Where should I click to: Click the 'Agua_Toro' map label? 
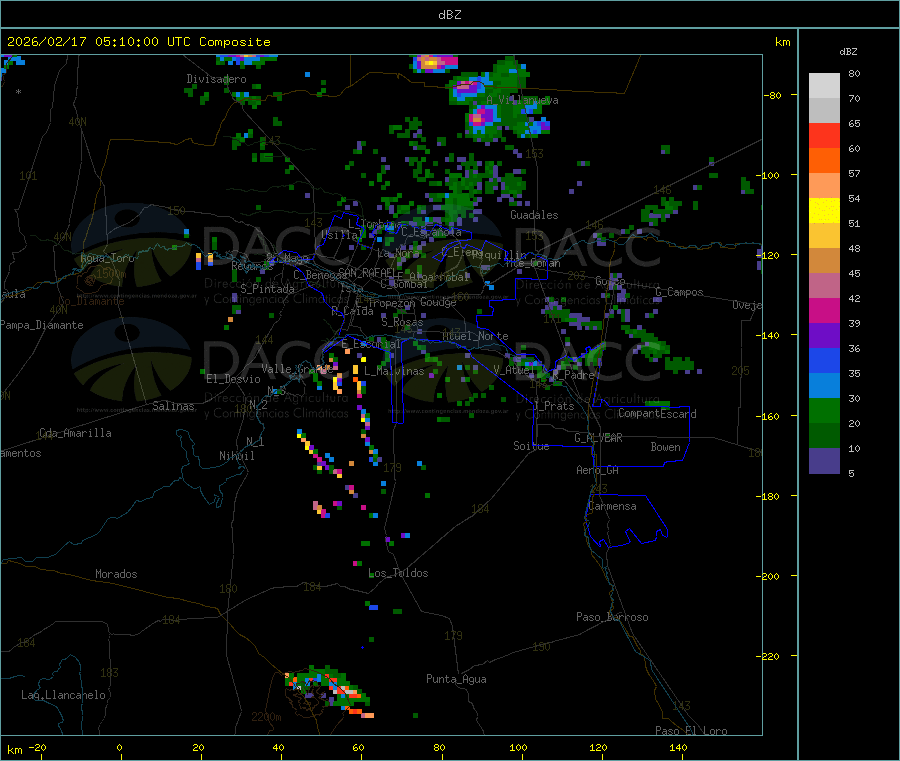107,258
